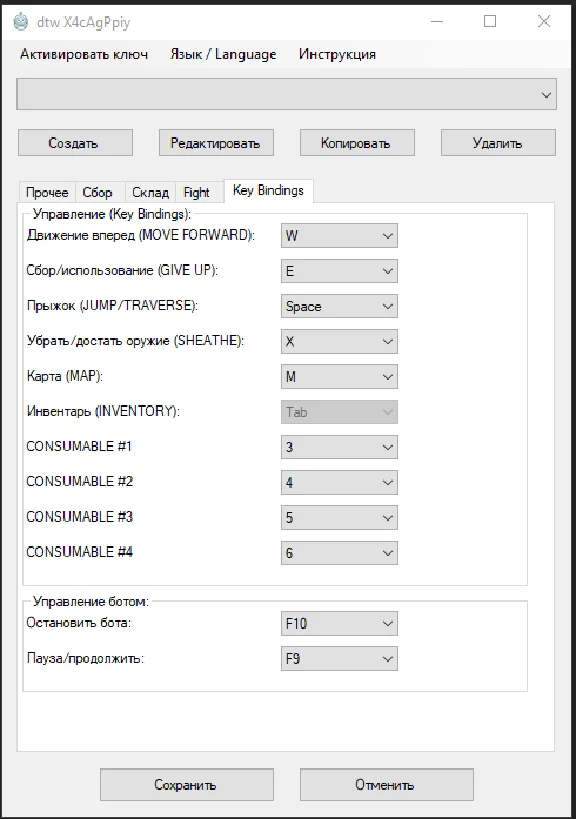Image resolution: width=576 pixels, height=819 pixels.
Task: Click the CONSUMABLE #3 label
Action: (x=79, y=517)
